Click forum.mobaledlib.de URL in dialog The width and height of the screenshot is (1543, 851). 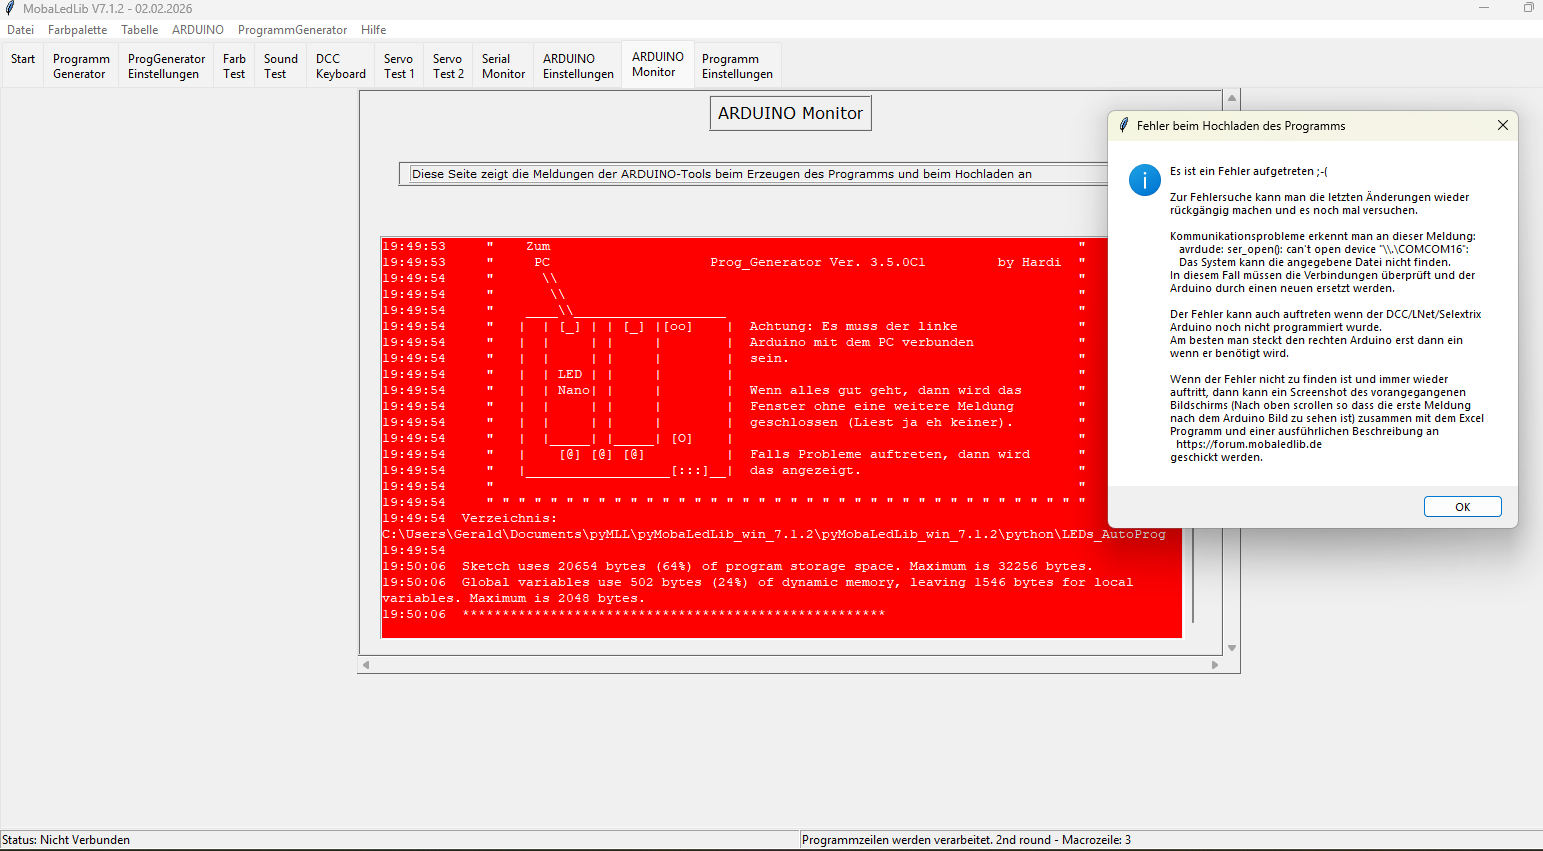click(1248, 445)
